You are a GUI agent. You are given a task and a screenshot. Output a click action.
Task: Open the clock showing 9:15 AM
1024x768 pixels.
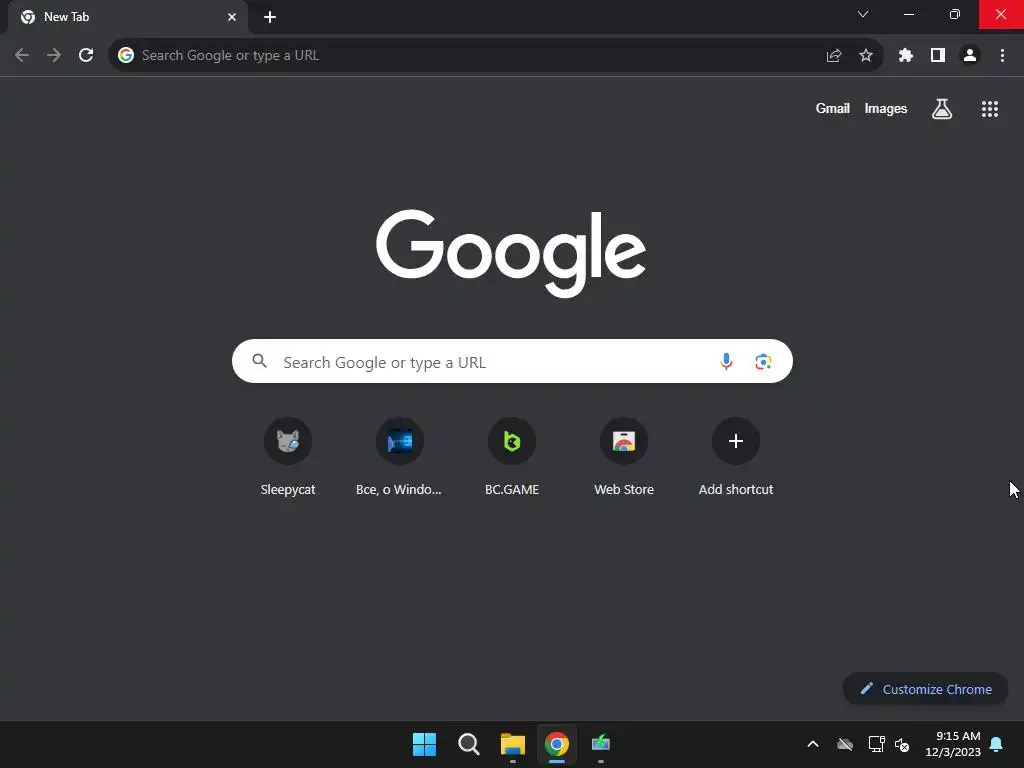tap(953, 744)
